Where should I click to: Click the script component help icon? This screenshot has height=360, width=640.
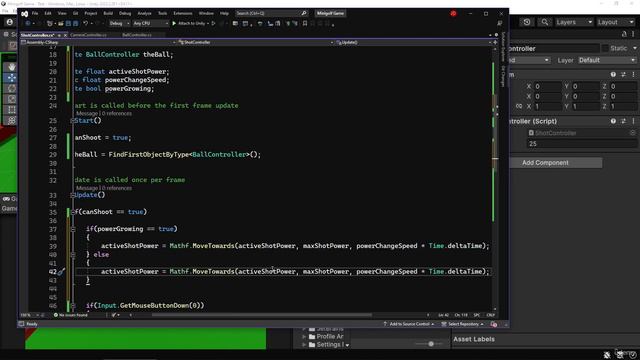point(613,121)
